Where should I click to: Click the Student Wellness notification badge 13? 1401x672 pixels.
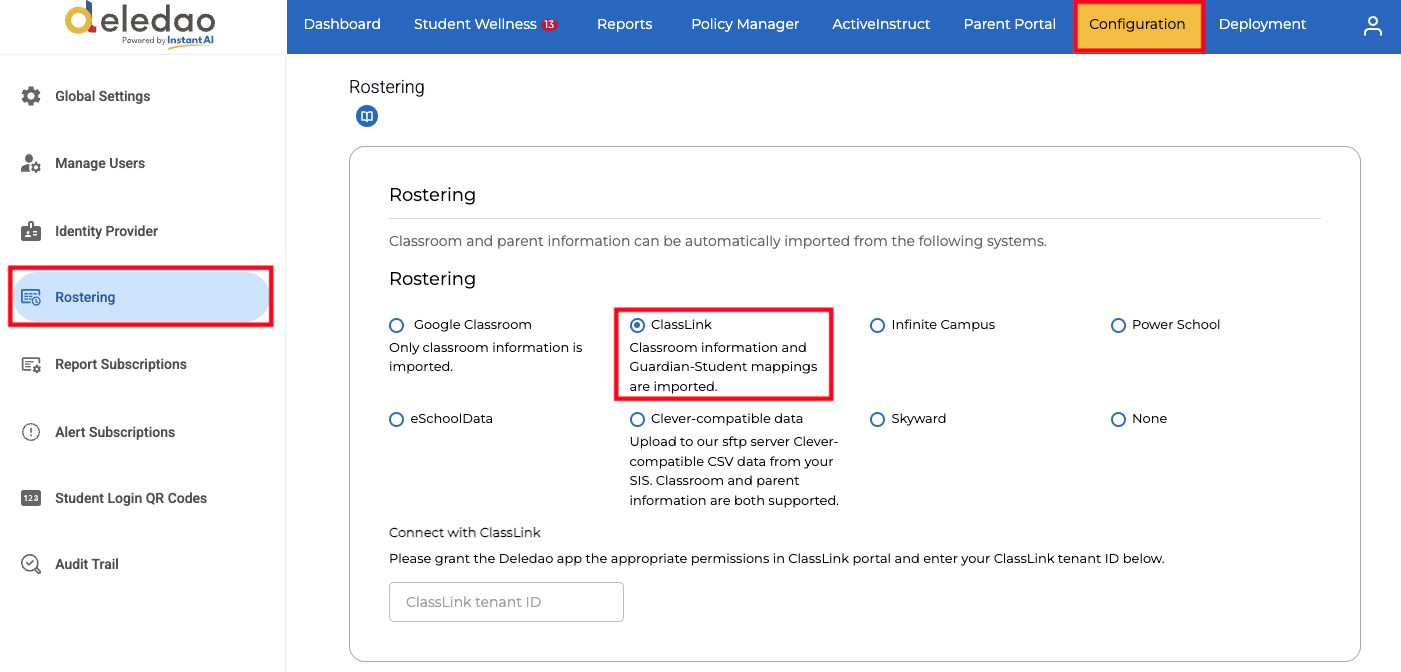click(549, 24)
